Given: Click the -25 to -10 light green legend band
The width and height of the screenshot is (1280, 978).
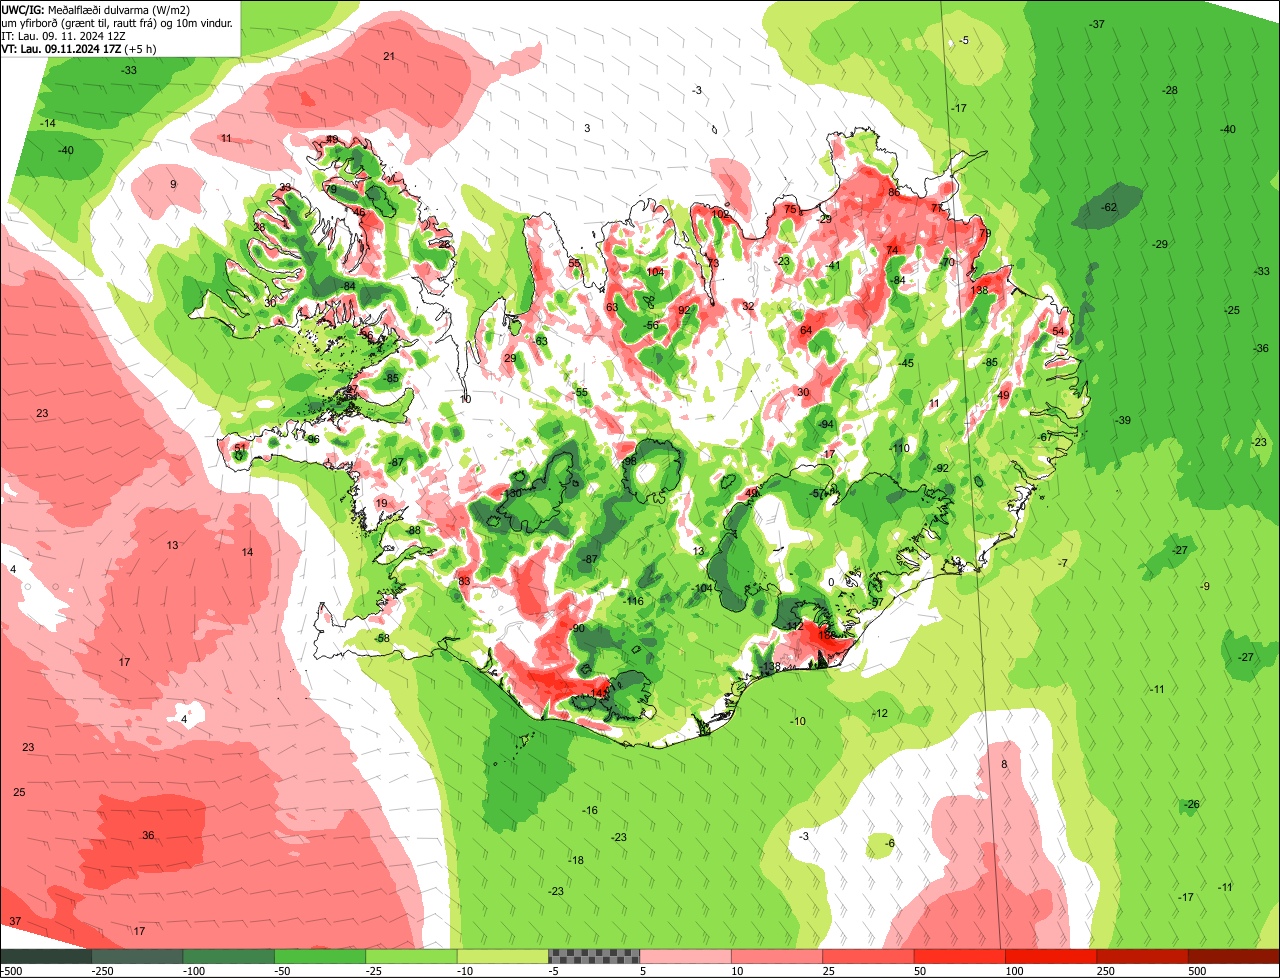Looking at the screenshot, I should click(x=411, y=956).
